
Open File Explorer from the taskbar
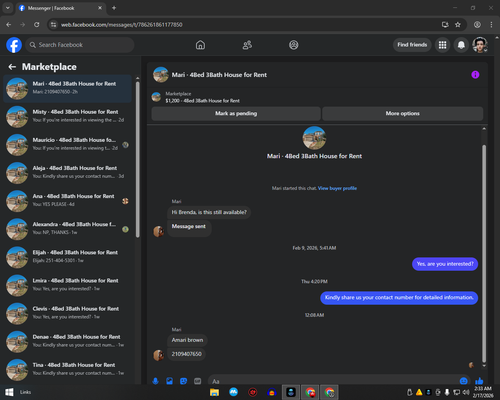(x=214, y=392)
